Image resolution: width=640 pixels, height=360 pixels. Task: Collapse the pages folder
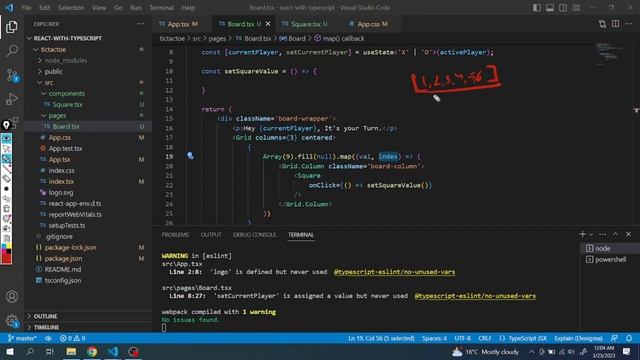[x=57, y=116]
